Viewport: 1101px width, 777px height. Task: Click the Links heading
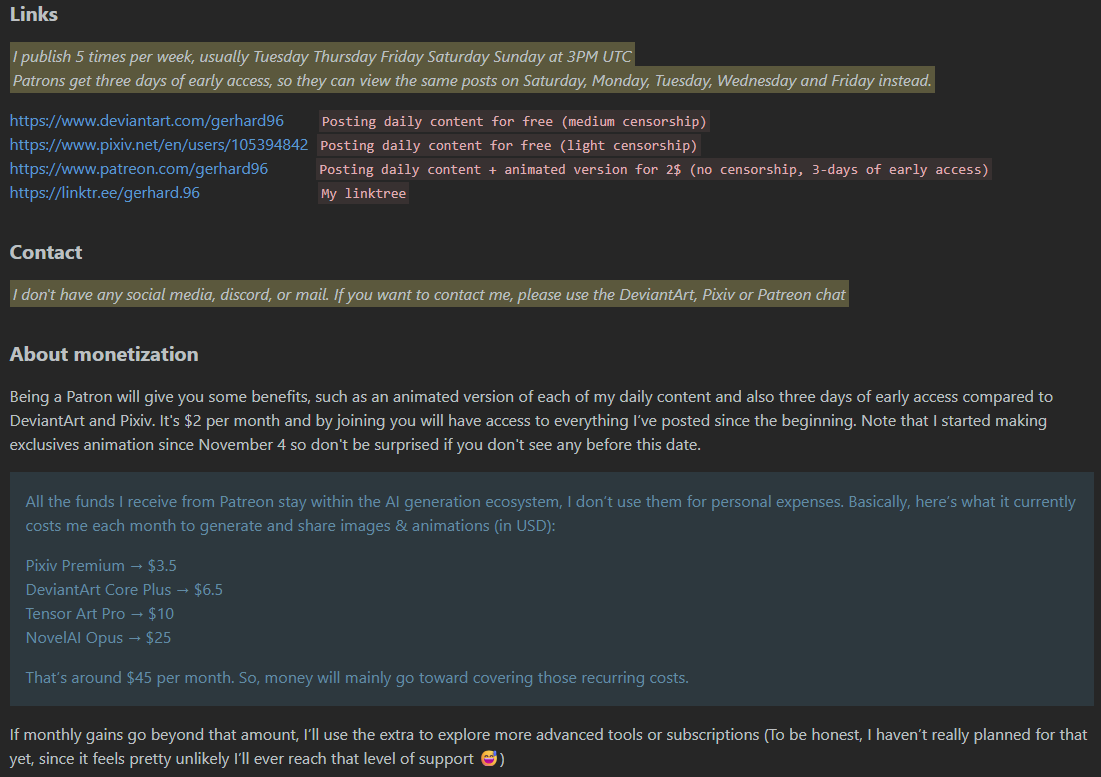(x=34, y=14)
